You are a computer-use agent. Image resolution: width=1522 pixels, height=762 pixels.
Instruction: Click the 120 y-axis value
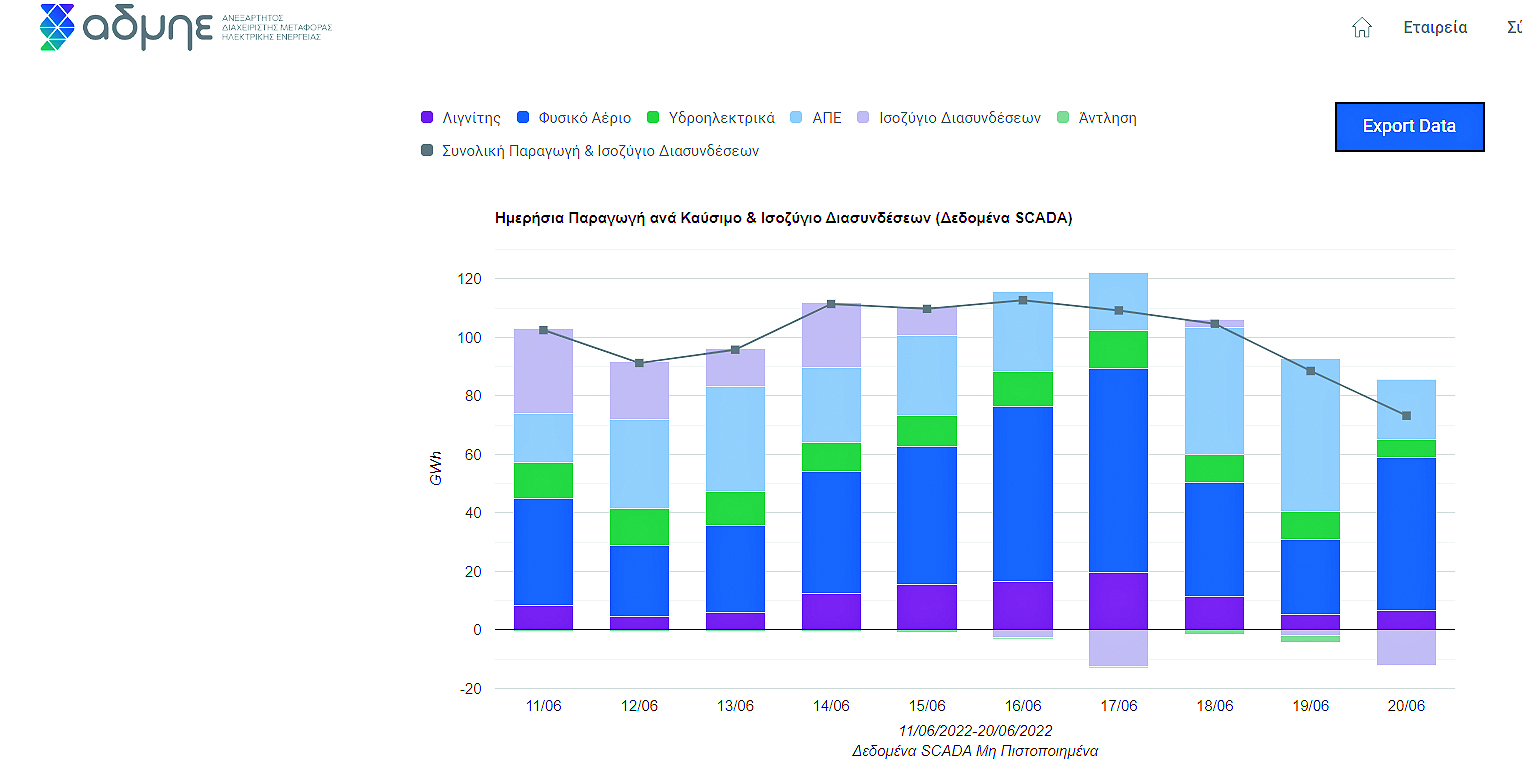pyautogui.click(x=472, y=279)
